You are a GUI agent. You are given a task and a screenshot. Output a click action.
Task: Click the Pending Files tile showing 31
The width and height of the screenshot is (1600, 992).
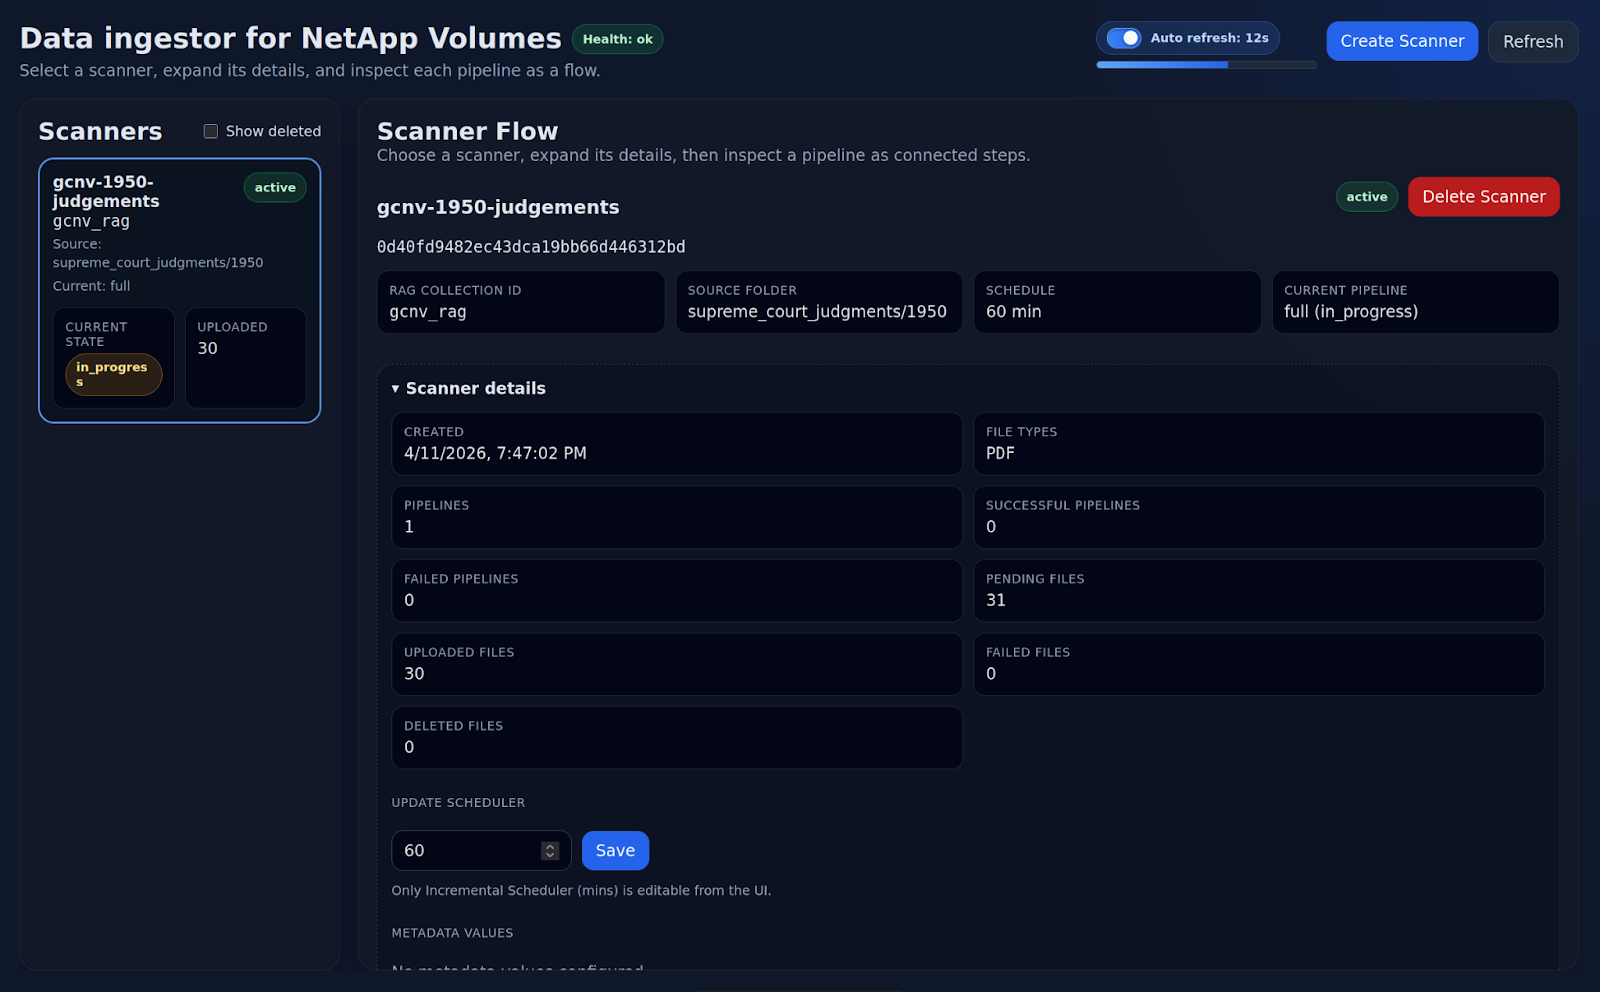[1259, 591]
